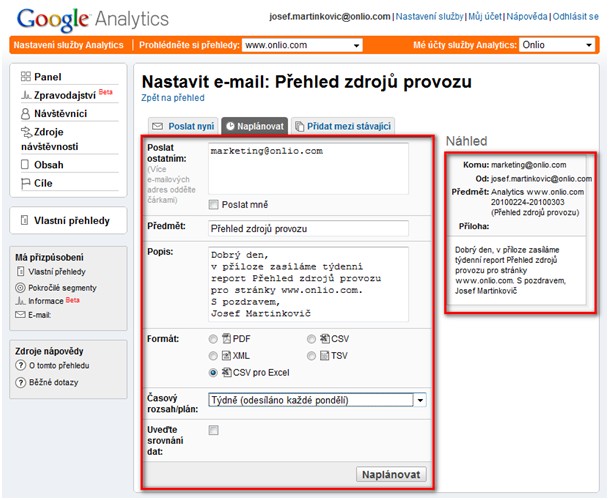Select the PDF format radio button
The image size is (609, 500).
[x=213, y=339]
